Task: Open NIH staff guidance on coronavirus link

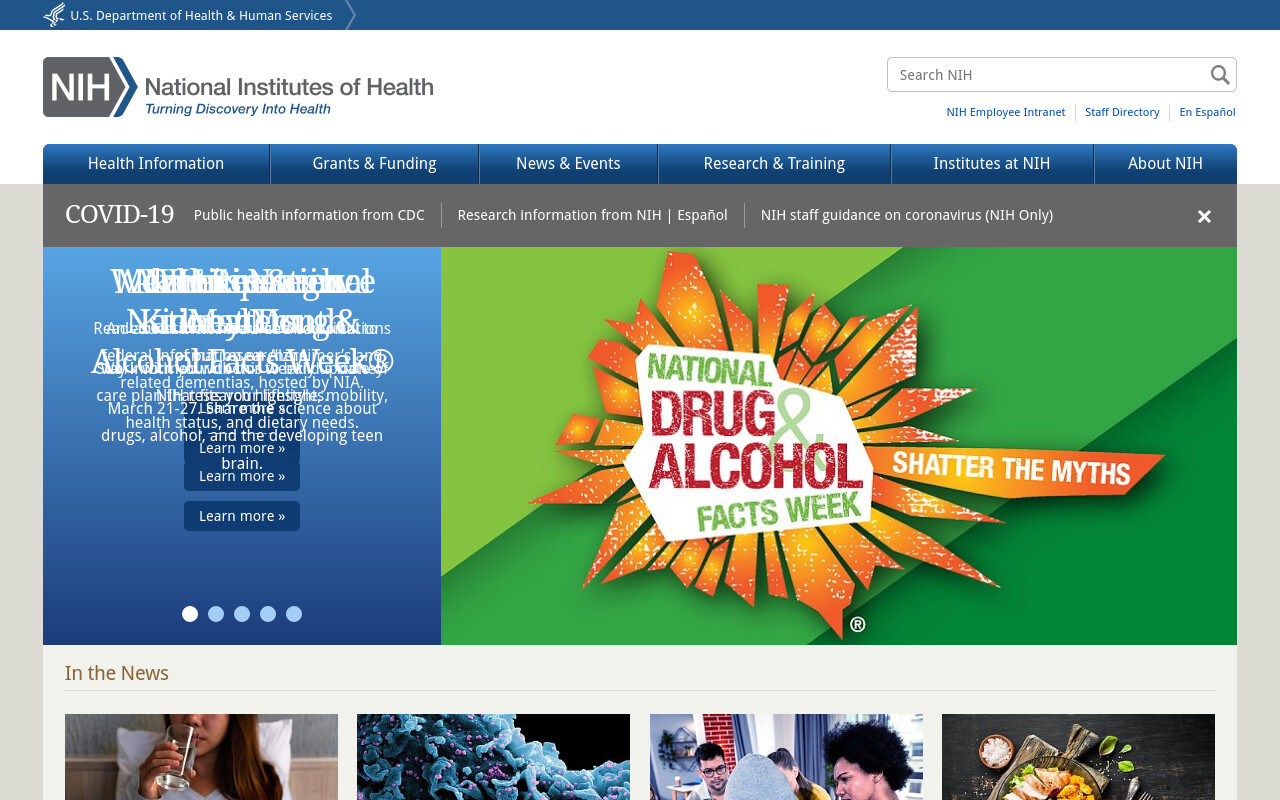Action: pos(906,215)
